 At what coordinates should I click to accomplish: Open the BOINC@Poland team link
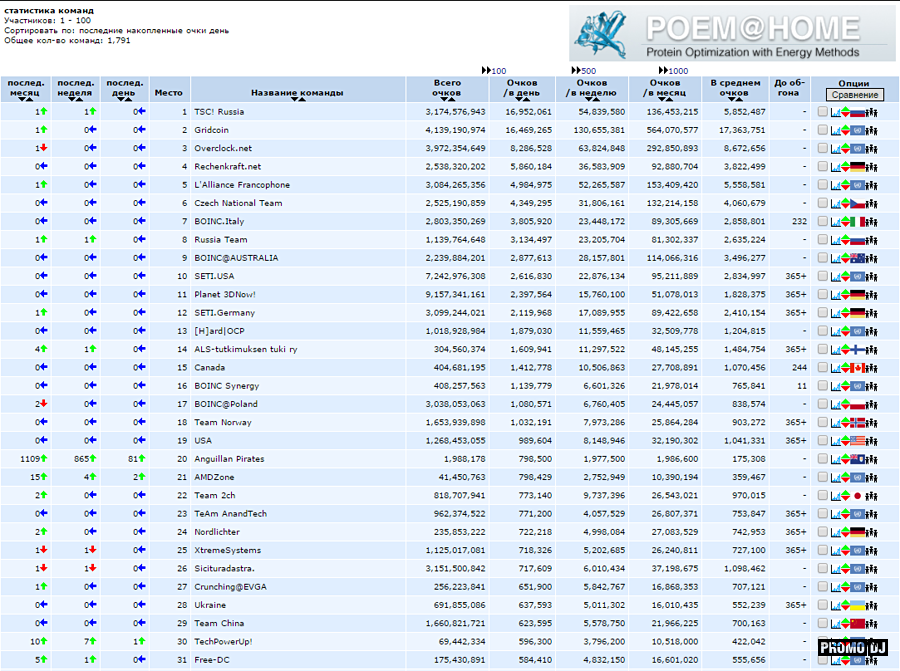pos(226,404)
